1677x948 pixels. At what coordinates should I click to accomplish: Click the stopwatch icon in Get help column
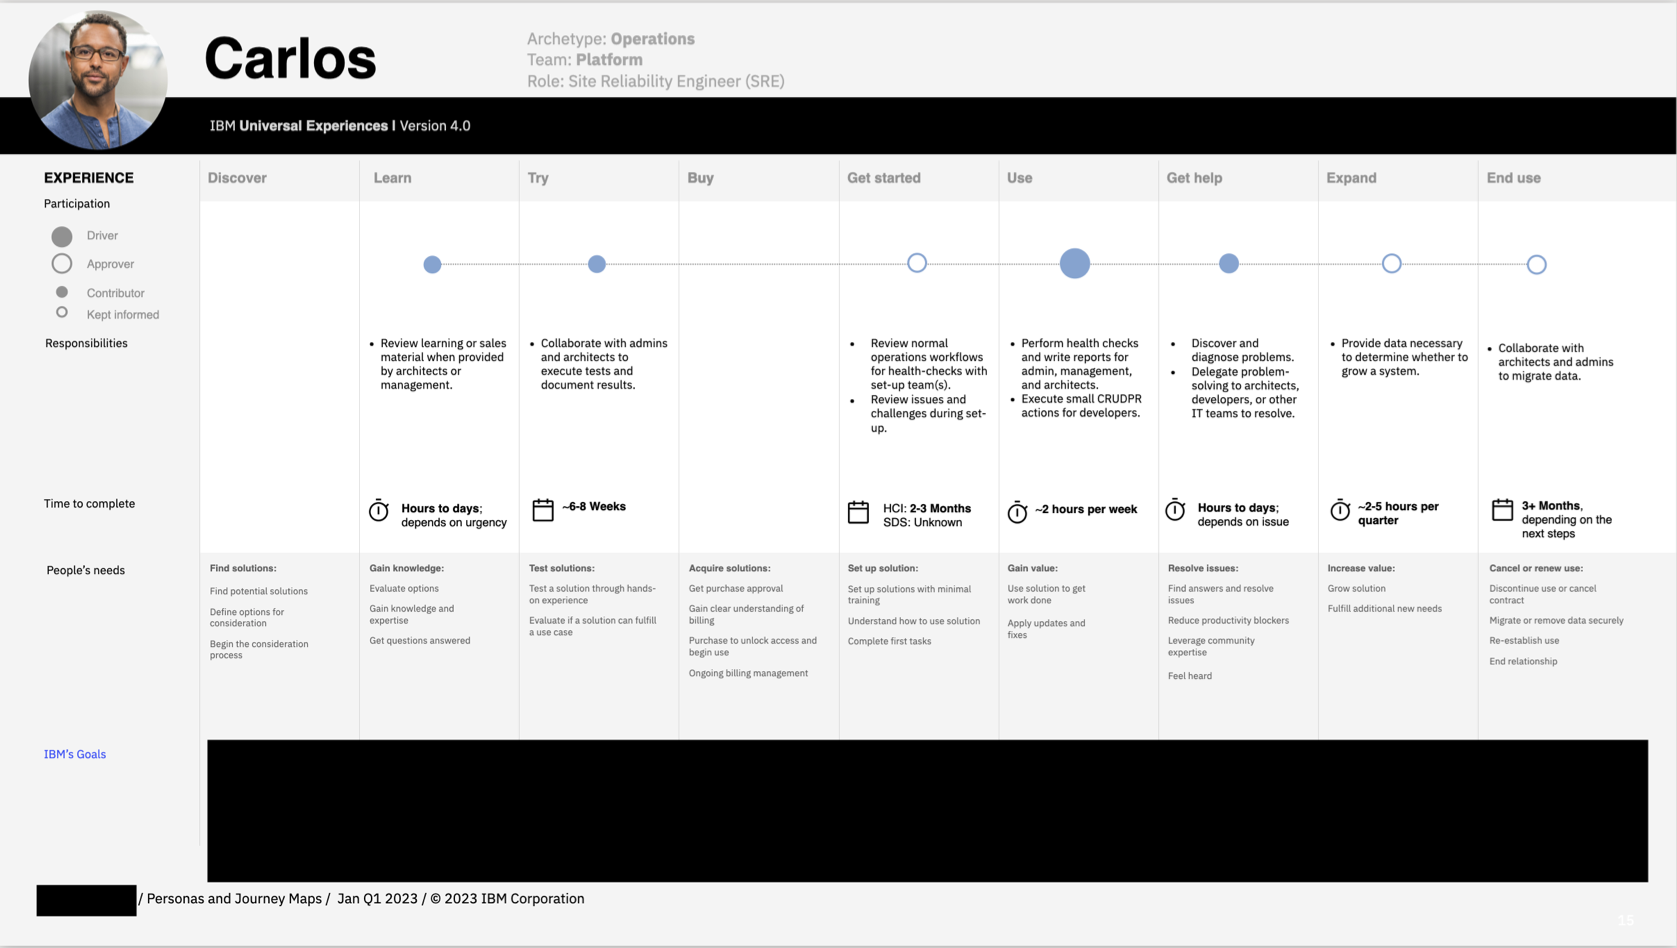(x=1176, y=510)
